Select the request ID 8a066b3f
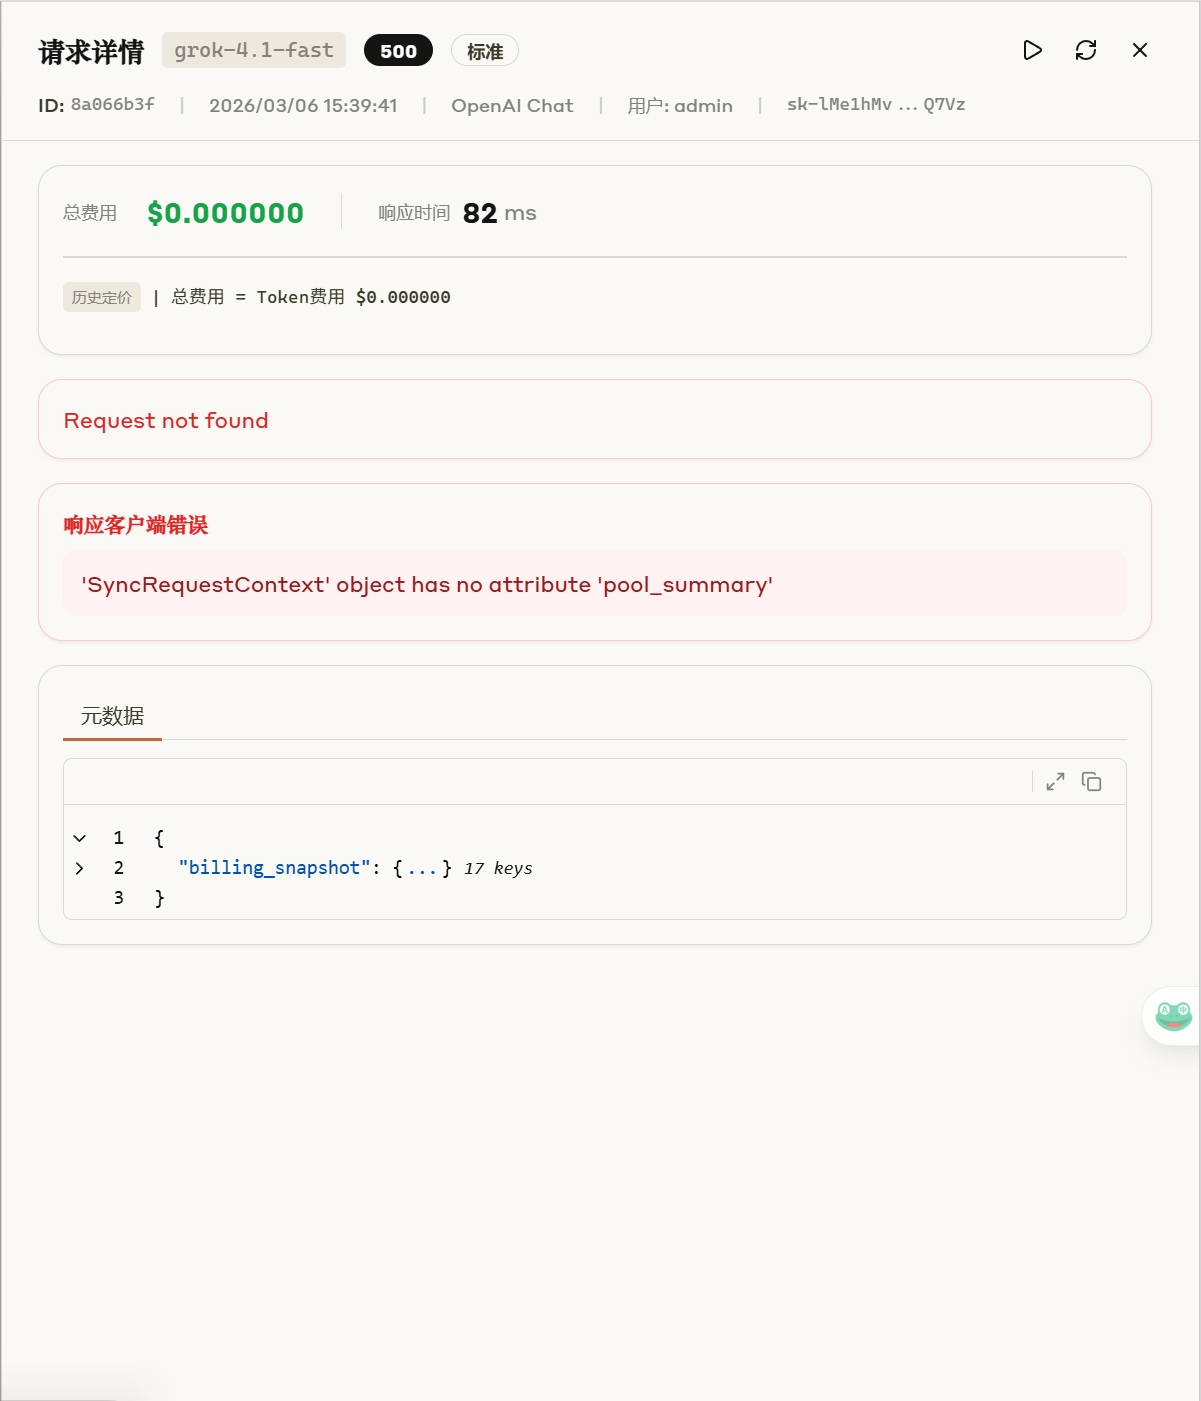This screenshot has width=1201, height=1401. pos(113,104)
